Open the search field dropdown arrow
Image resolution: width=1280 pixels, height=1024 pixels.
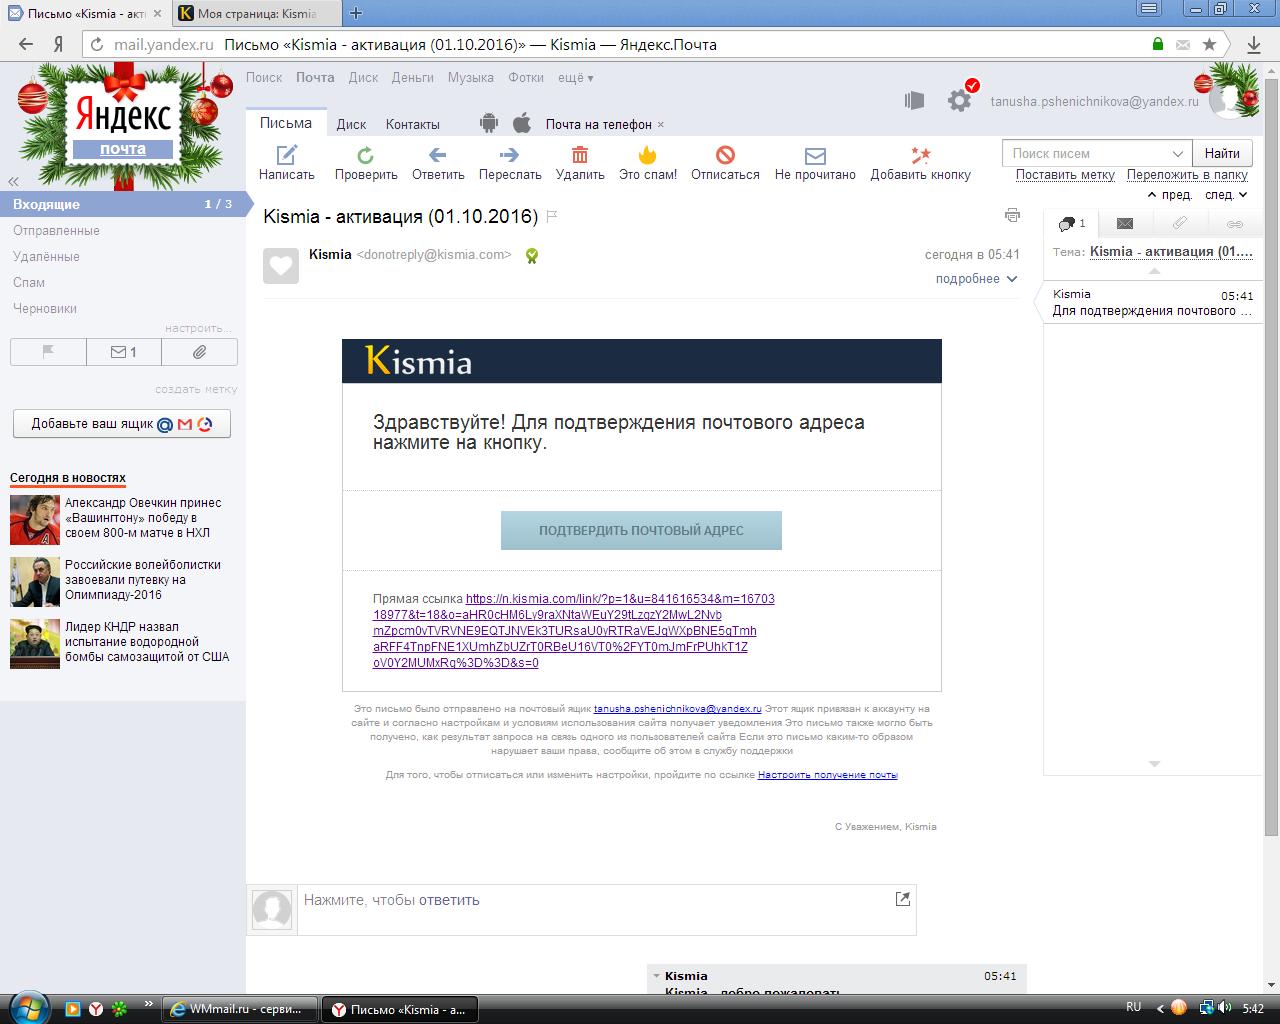pos(1178,153)
